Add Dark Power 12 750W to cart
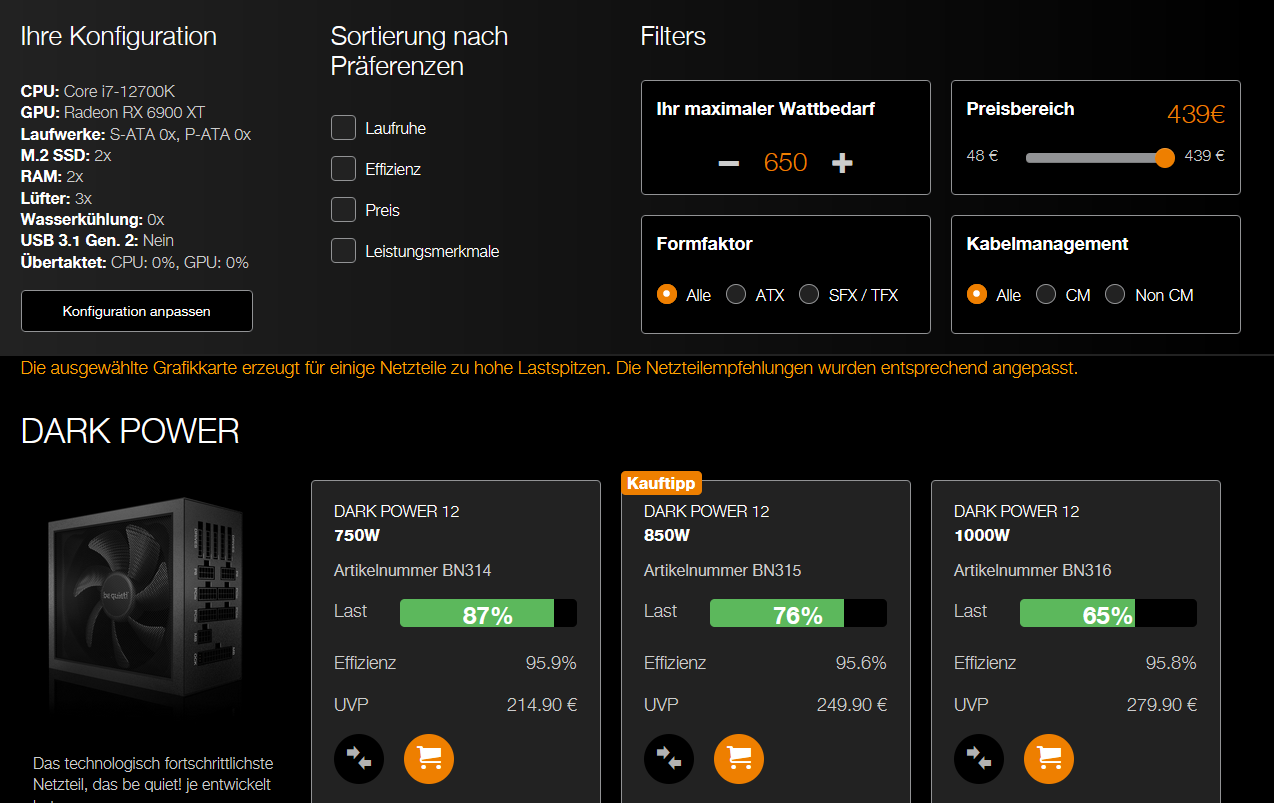 coord(429,759)
